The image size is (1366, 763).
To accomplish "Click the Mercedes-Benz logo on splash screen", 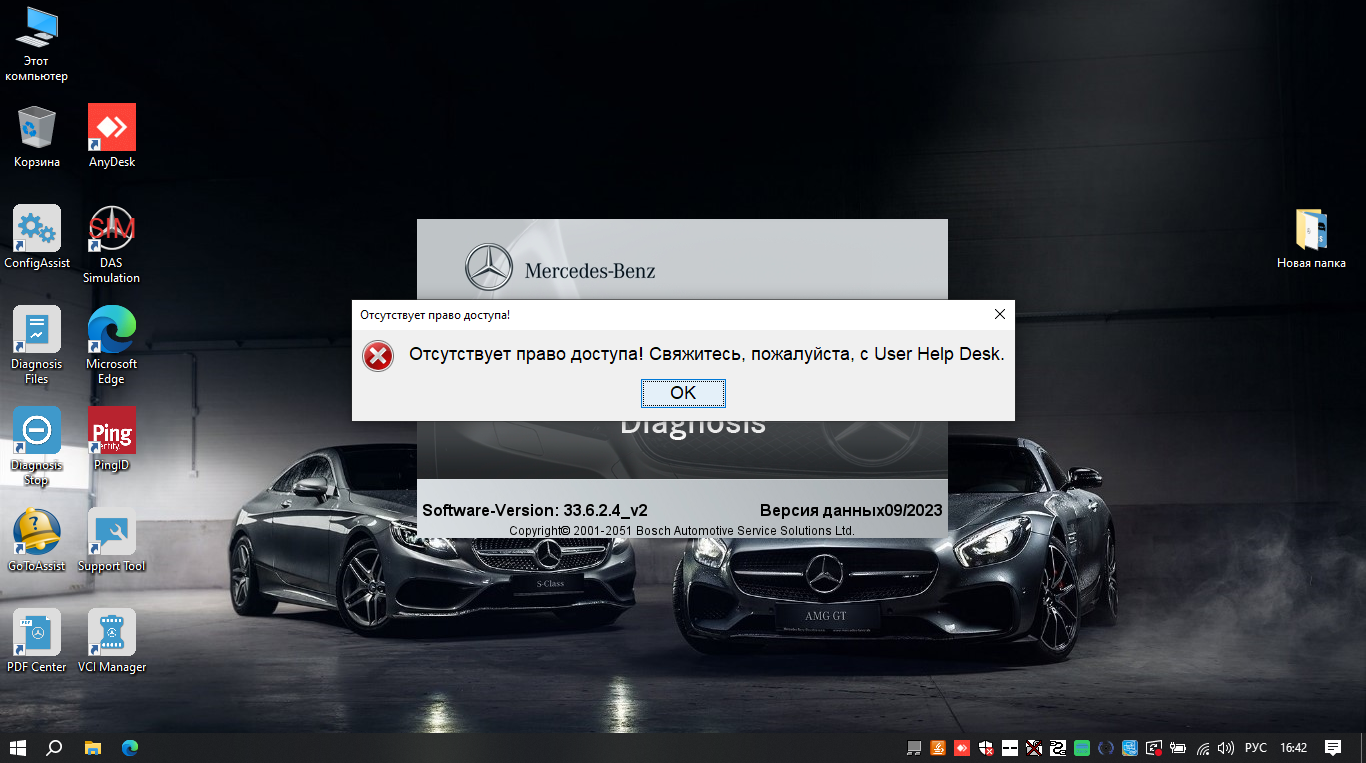I will pyautogui.click(x=560, y=269).
